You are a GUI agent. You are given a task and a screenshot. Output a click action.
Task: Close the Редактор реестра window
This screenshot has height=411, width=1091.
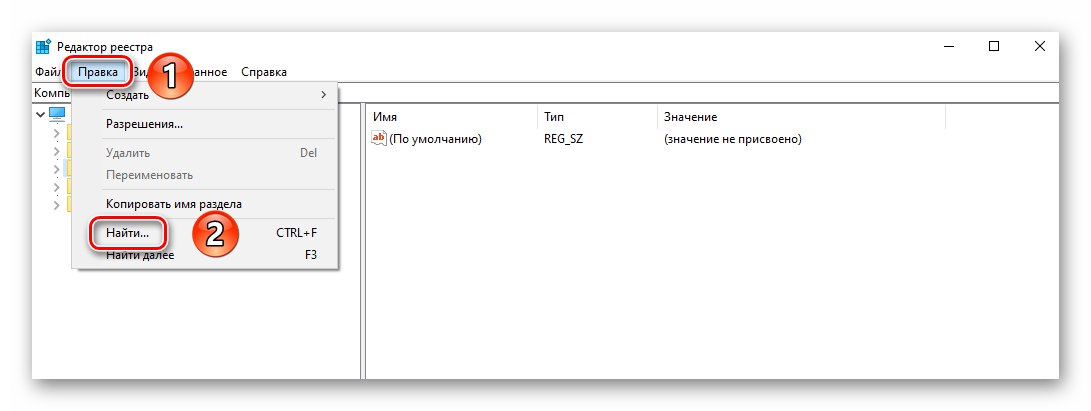pos(1039,47)
